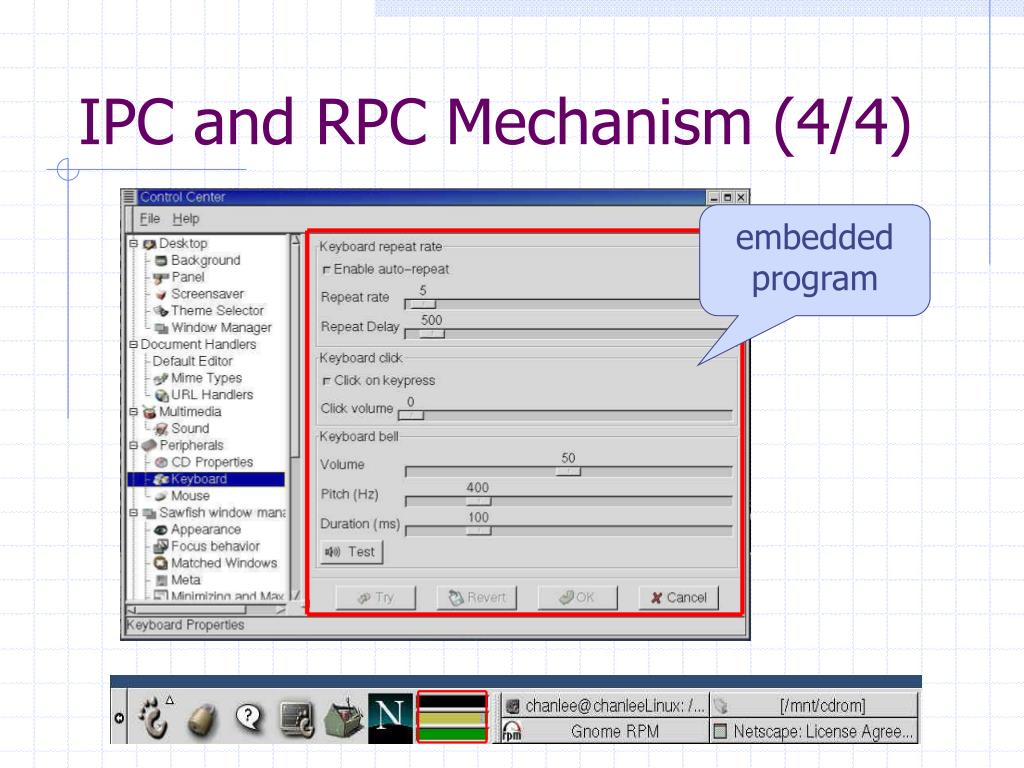Viewport: 1024px width, 768px height.
Task: Switch to chanlee@chanleeLinux terminal task
Action: [605, 706]
